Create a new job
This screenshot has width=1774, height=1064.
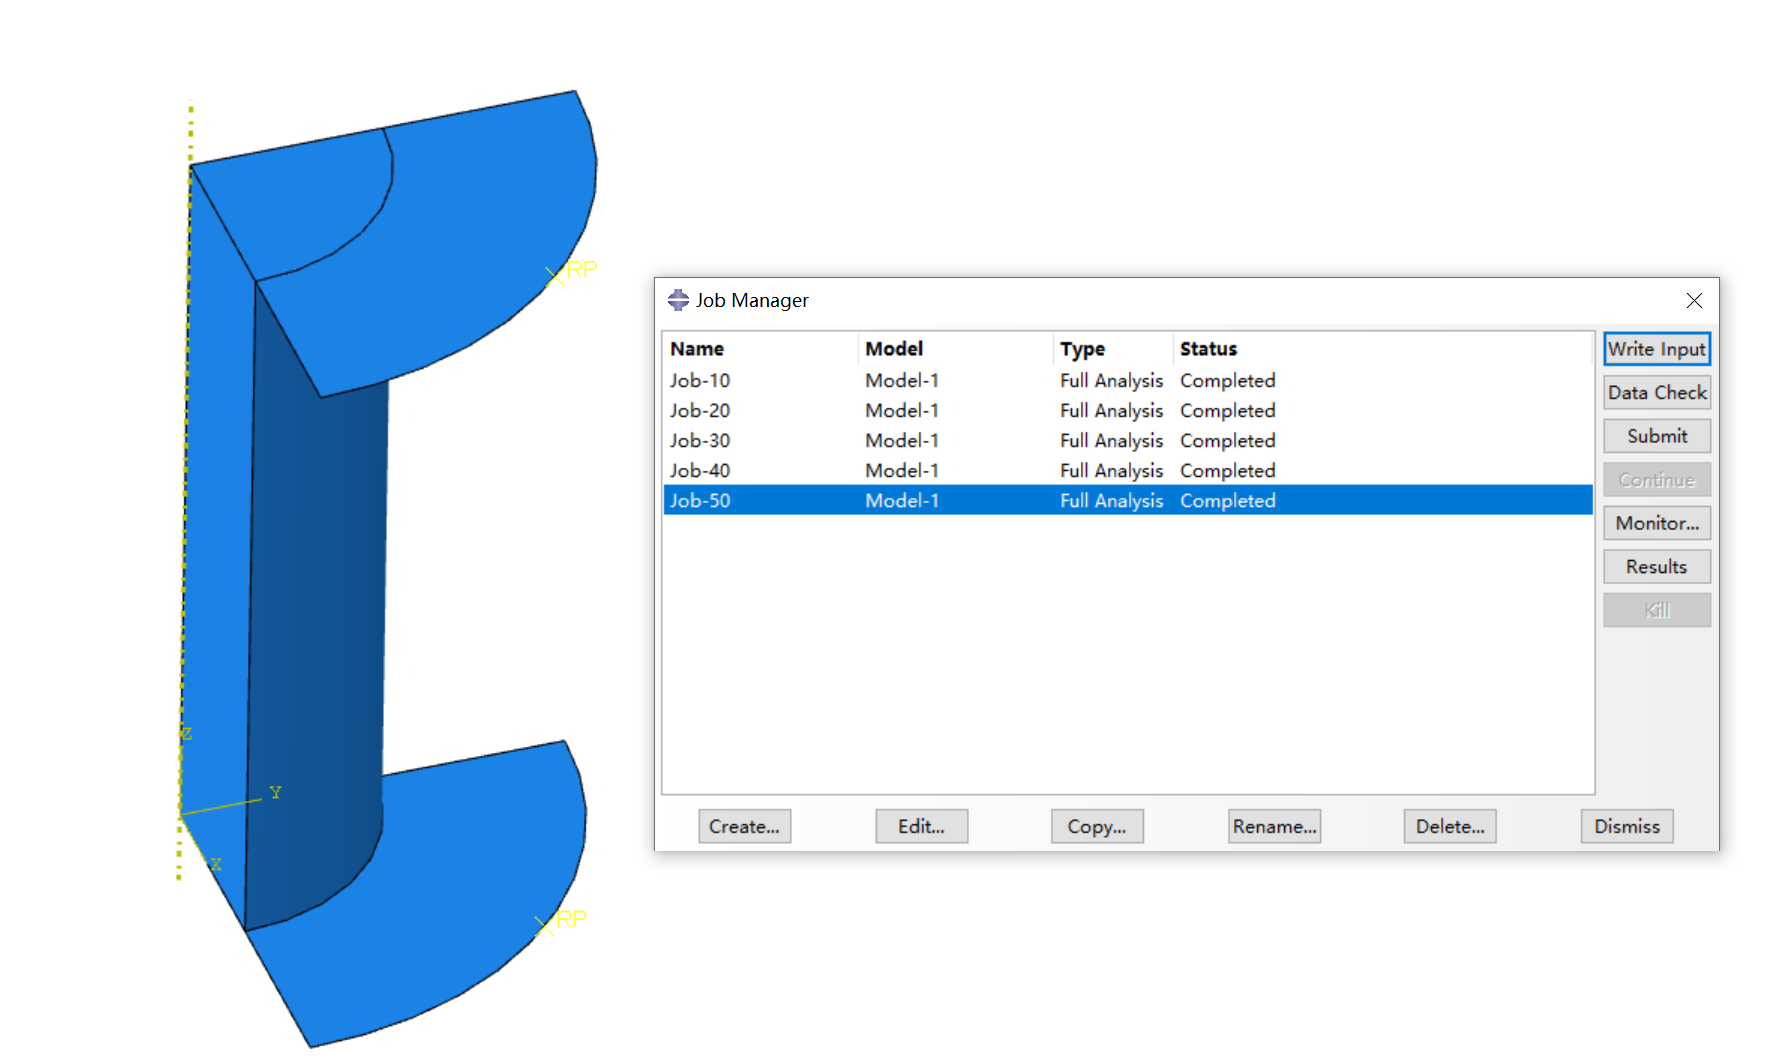[744, 826]
